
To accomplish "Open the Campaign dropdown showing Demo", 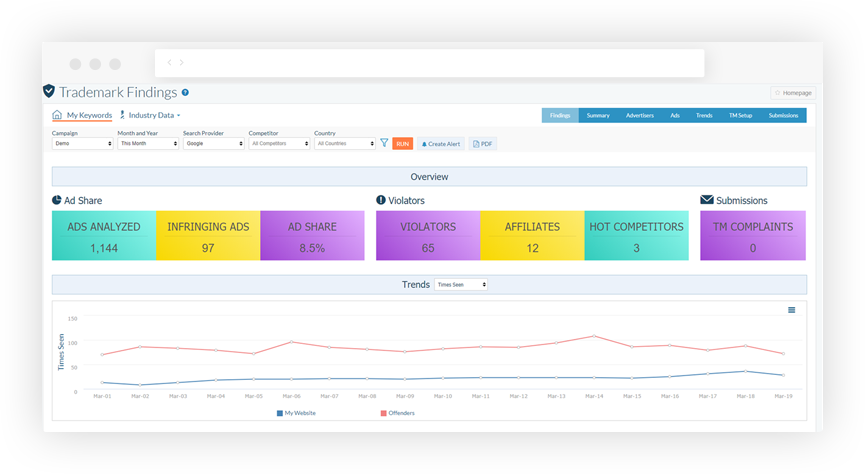I will coord(82,143).
